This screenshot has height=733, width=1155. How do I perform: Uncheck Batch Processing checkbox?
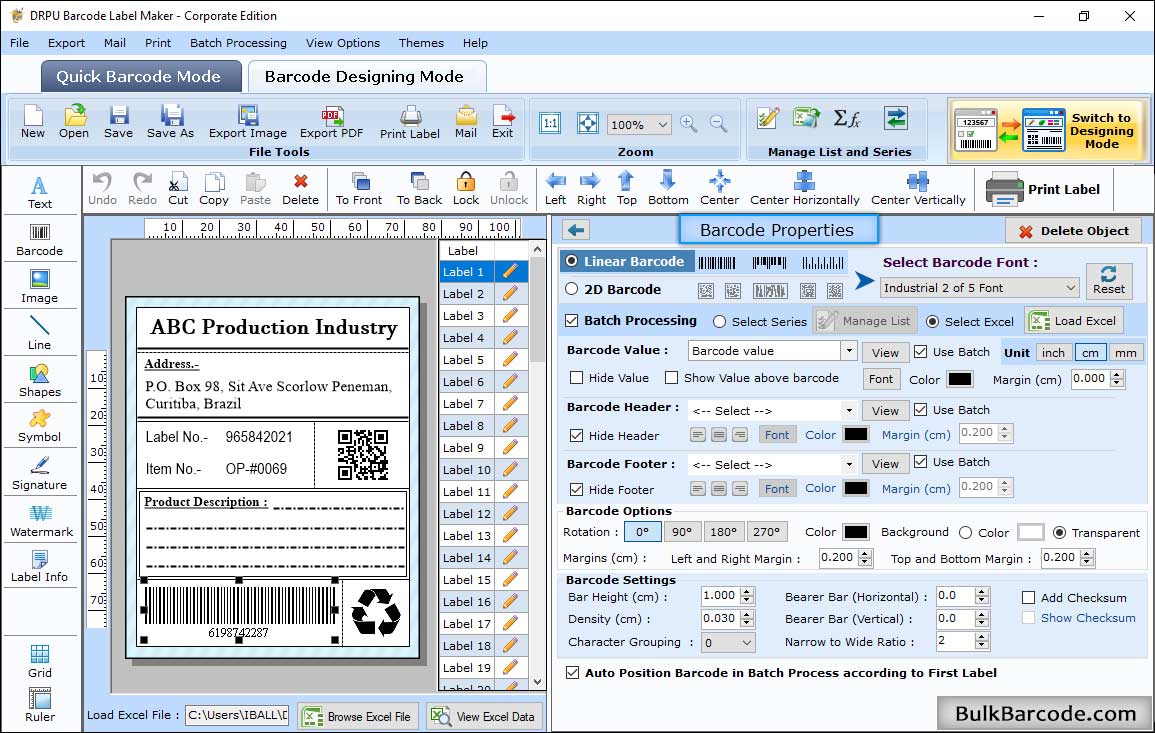pos(572,320)
